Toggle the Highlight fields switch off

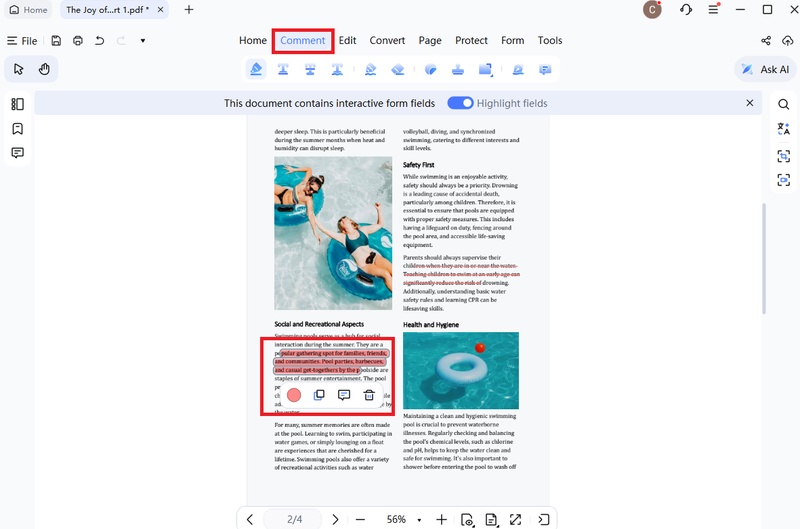(x=460, y=103)
